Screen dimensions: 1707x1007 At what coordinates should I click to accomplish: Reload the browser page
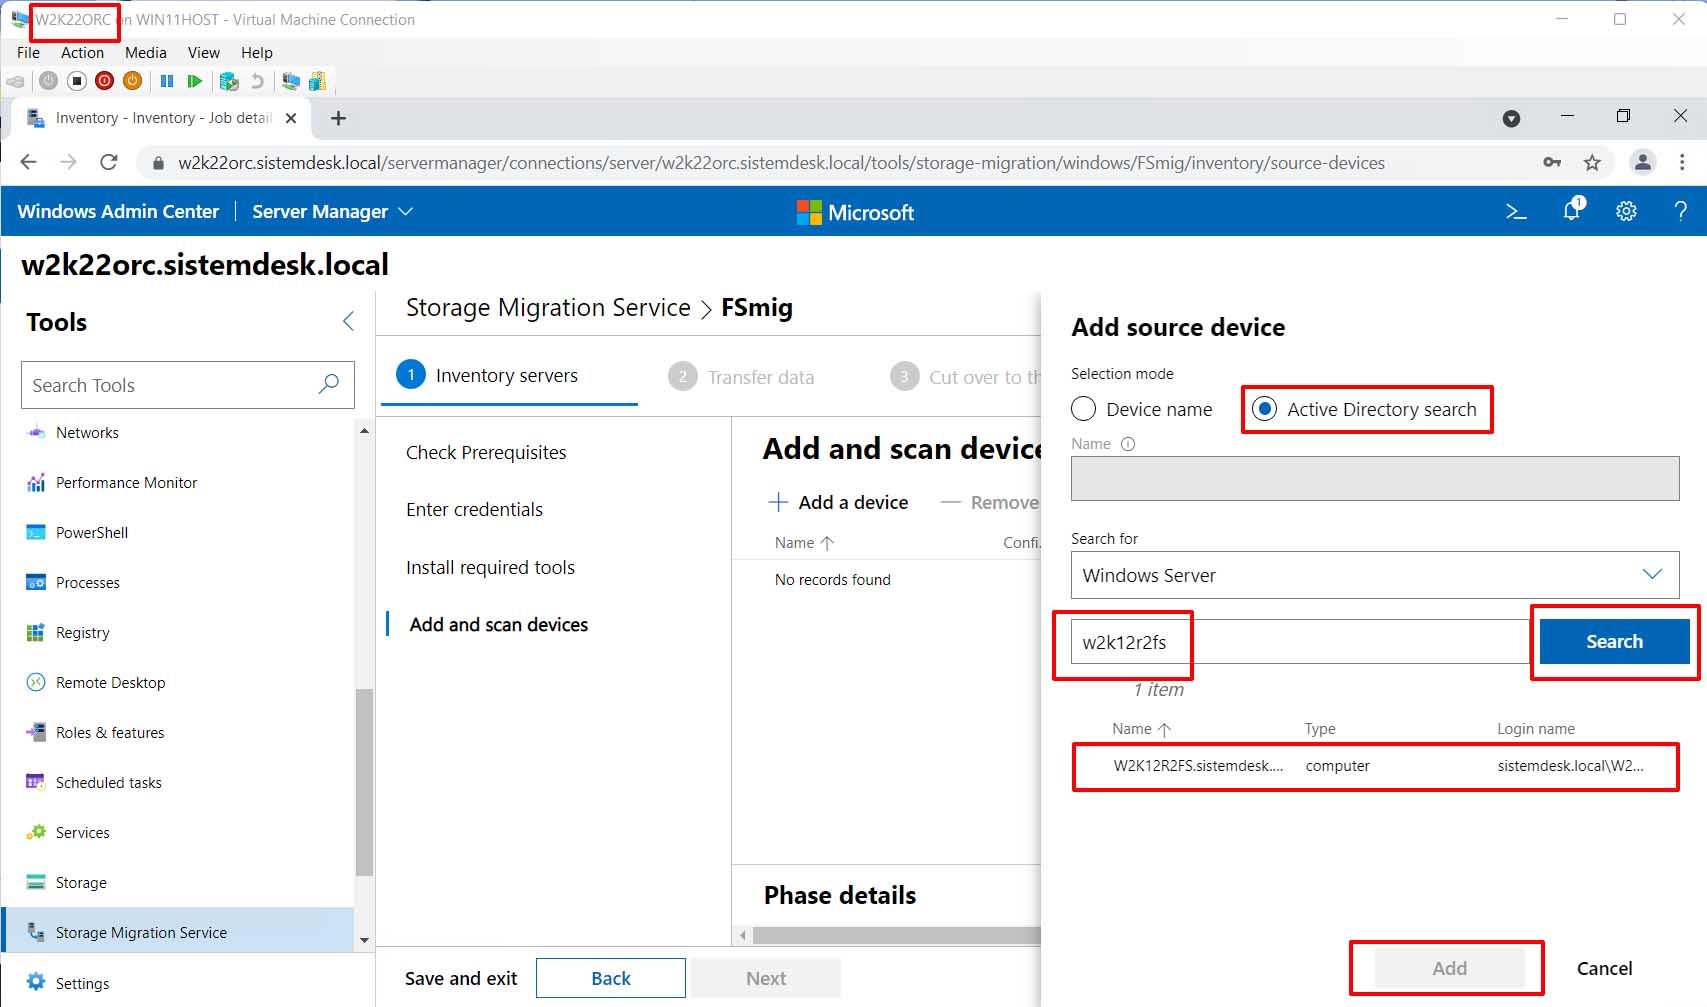(108, 162)
